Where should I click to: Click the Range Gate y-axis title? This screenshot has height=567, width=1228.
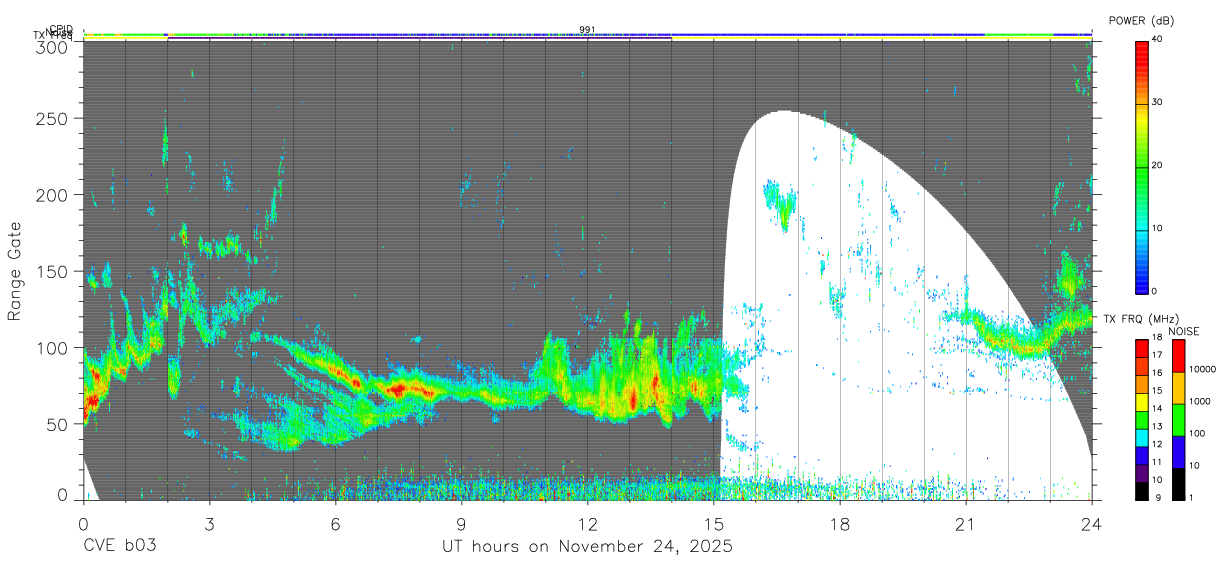click(x=16, y=272)
